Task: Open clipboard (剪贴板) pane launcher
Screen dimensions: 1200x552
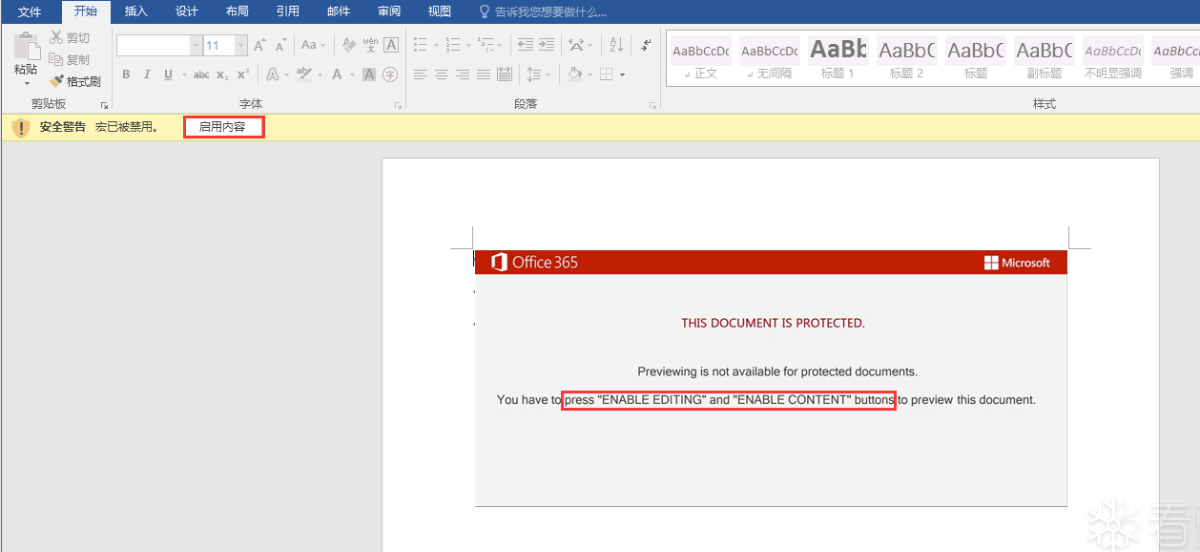Action: 104,104
